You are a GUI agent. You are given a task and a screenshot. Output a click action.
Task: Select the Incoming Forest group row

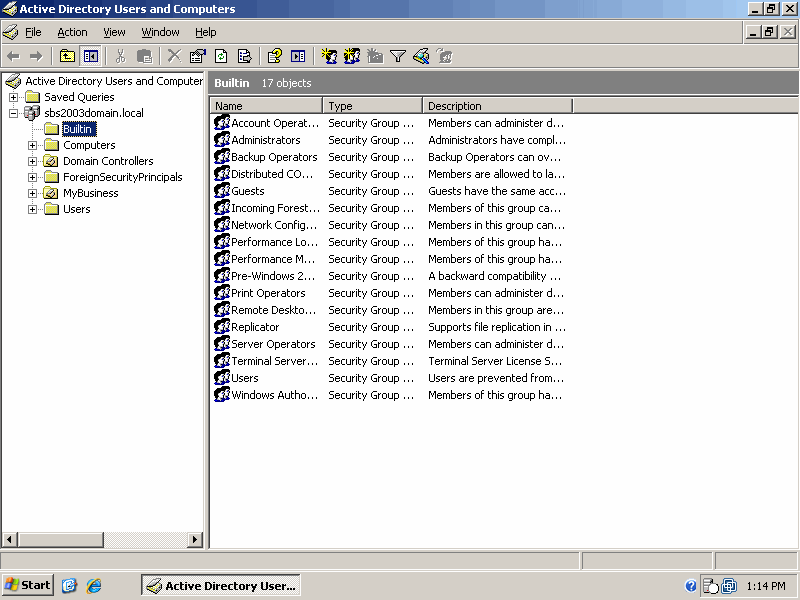(x=390, y=208)
